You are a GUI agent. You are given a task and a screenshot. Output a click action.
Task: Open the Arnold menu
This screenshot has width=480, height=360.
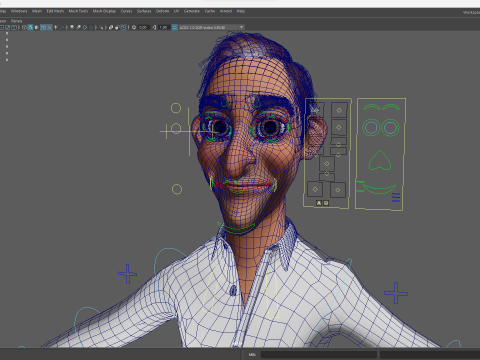[226, 11]
